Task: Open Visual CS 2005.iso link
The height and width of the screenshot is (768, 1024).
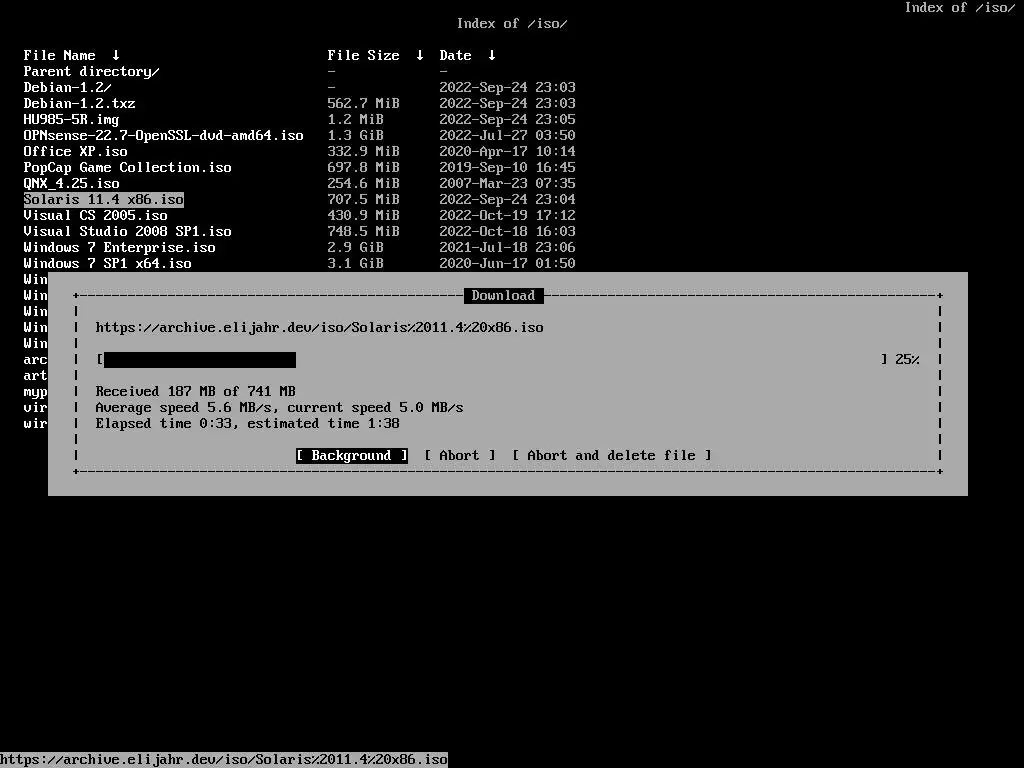Action: (x=95, y=216)
